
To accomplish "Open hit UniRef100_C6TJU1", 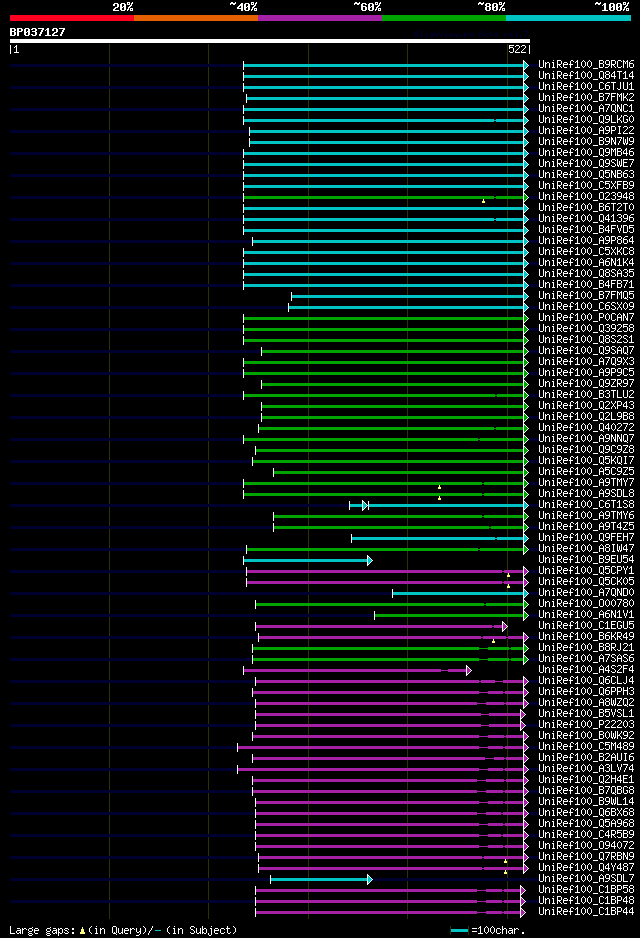I will click(586, 87).
